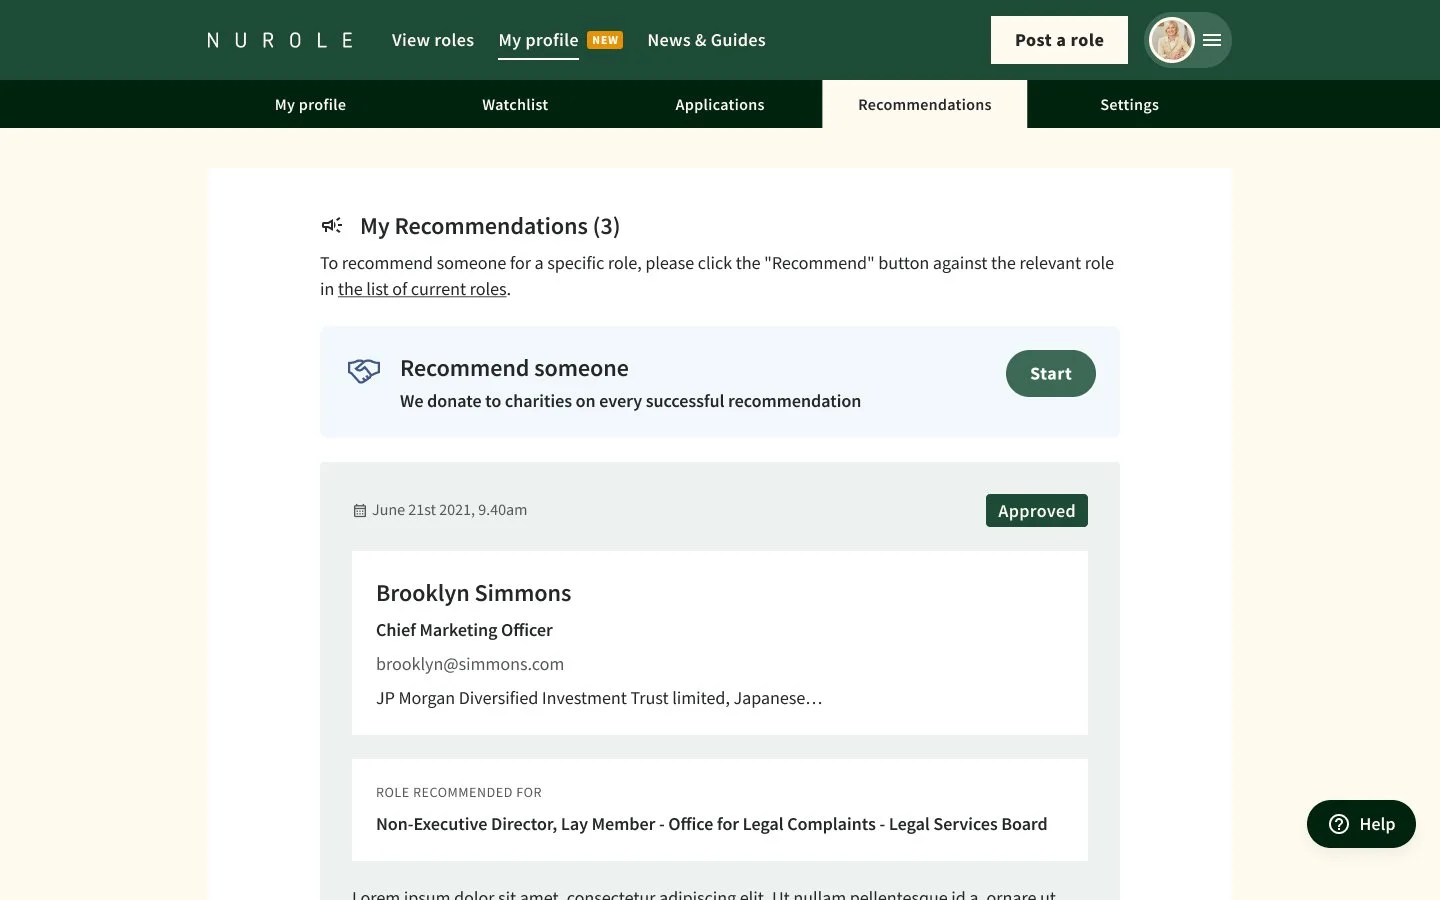Click the Help question mark icon
1440x900 pixels.
1339,824
